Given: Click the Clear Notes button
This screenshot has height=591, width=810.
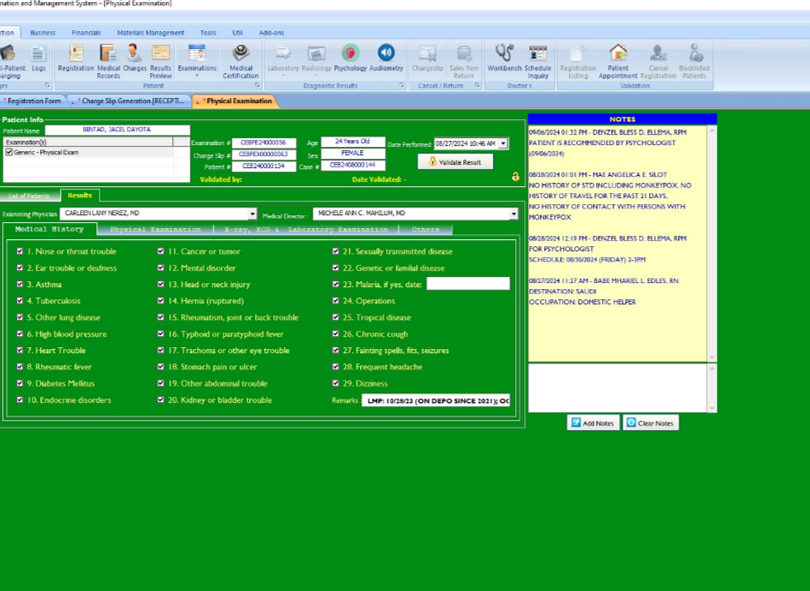Looking at the screenshot, I should pos(651,423).
